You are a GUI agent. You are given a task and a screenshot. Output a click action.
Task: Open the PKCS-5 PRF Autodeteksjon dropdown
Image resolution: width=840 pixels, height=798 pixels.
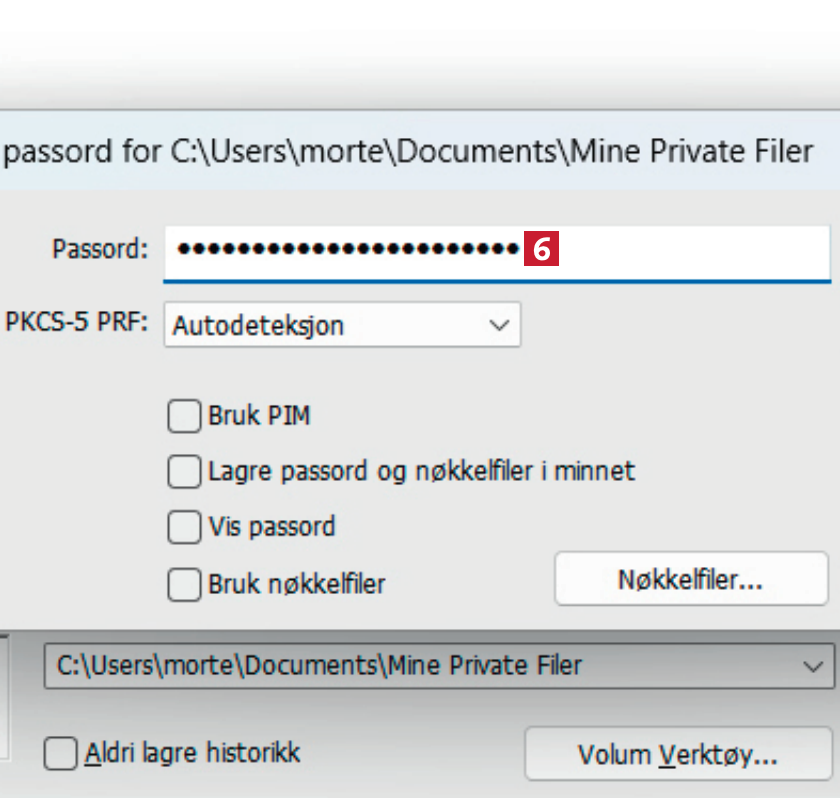point(341,325)
